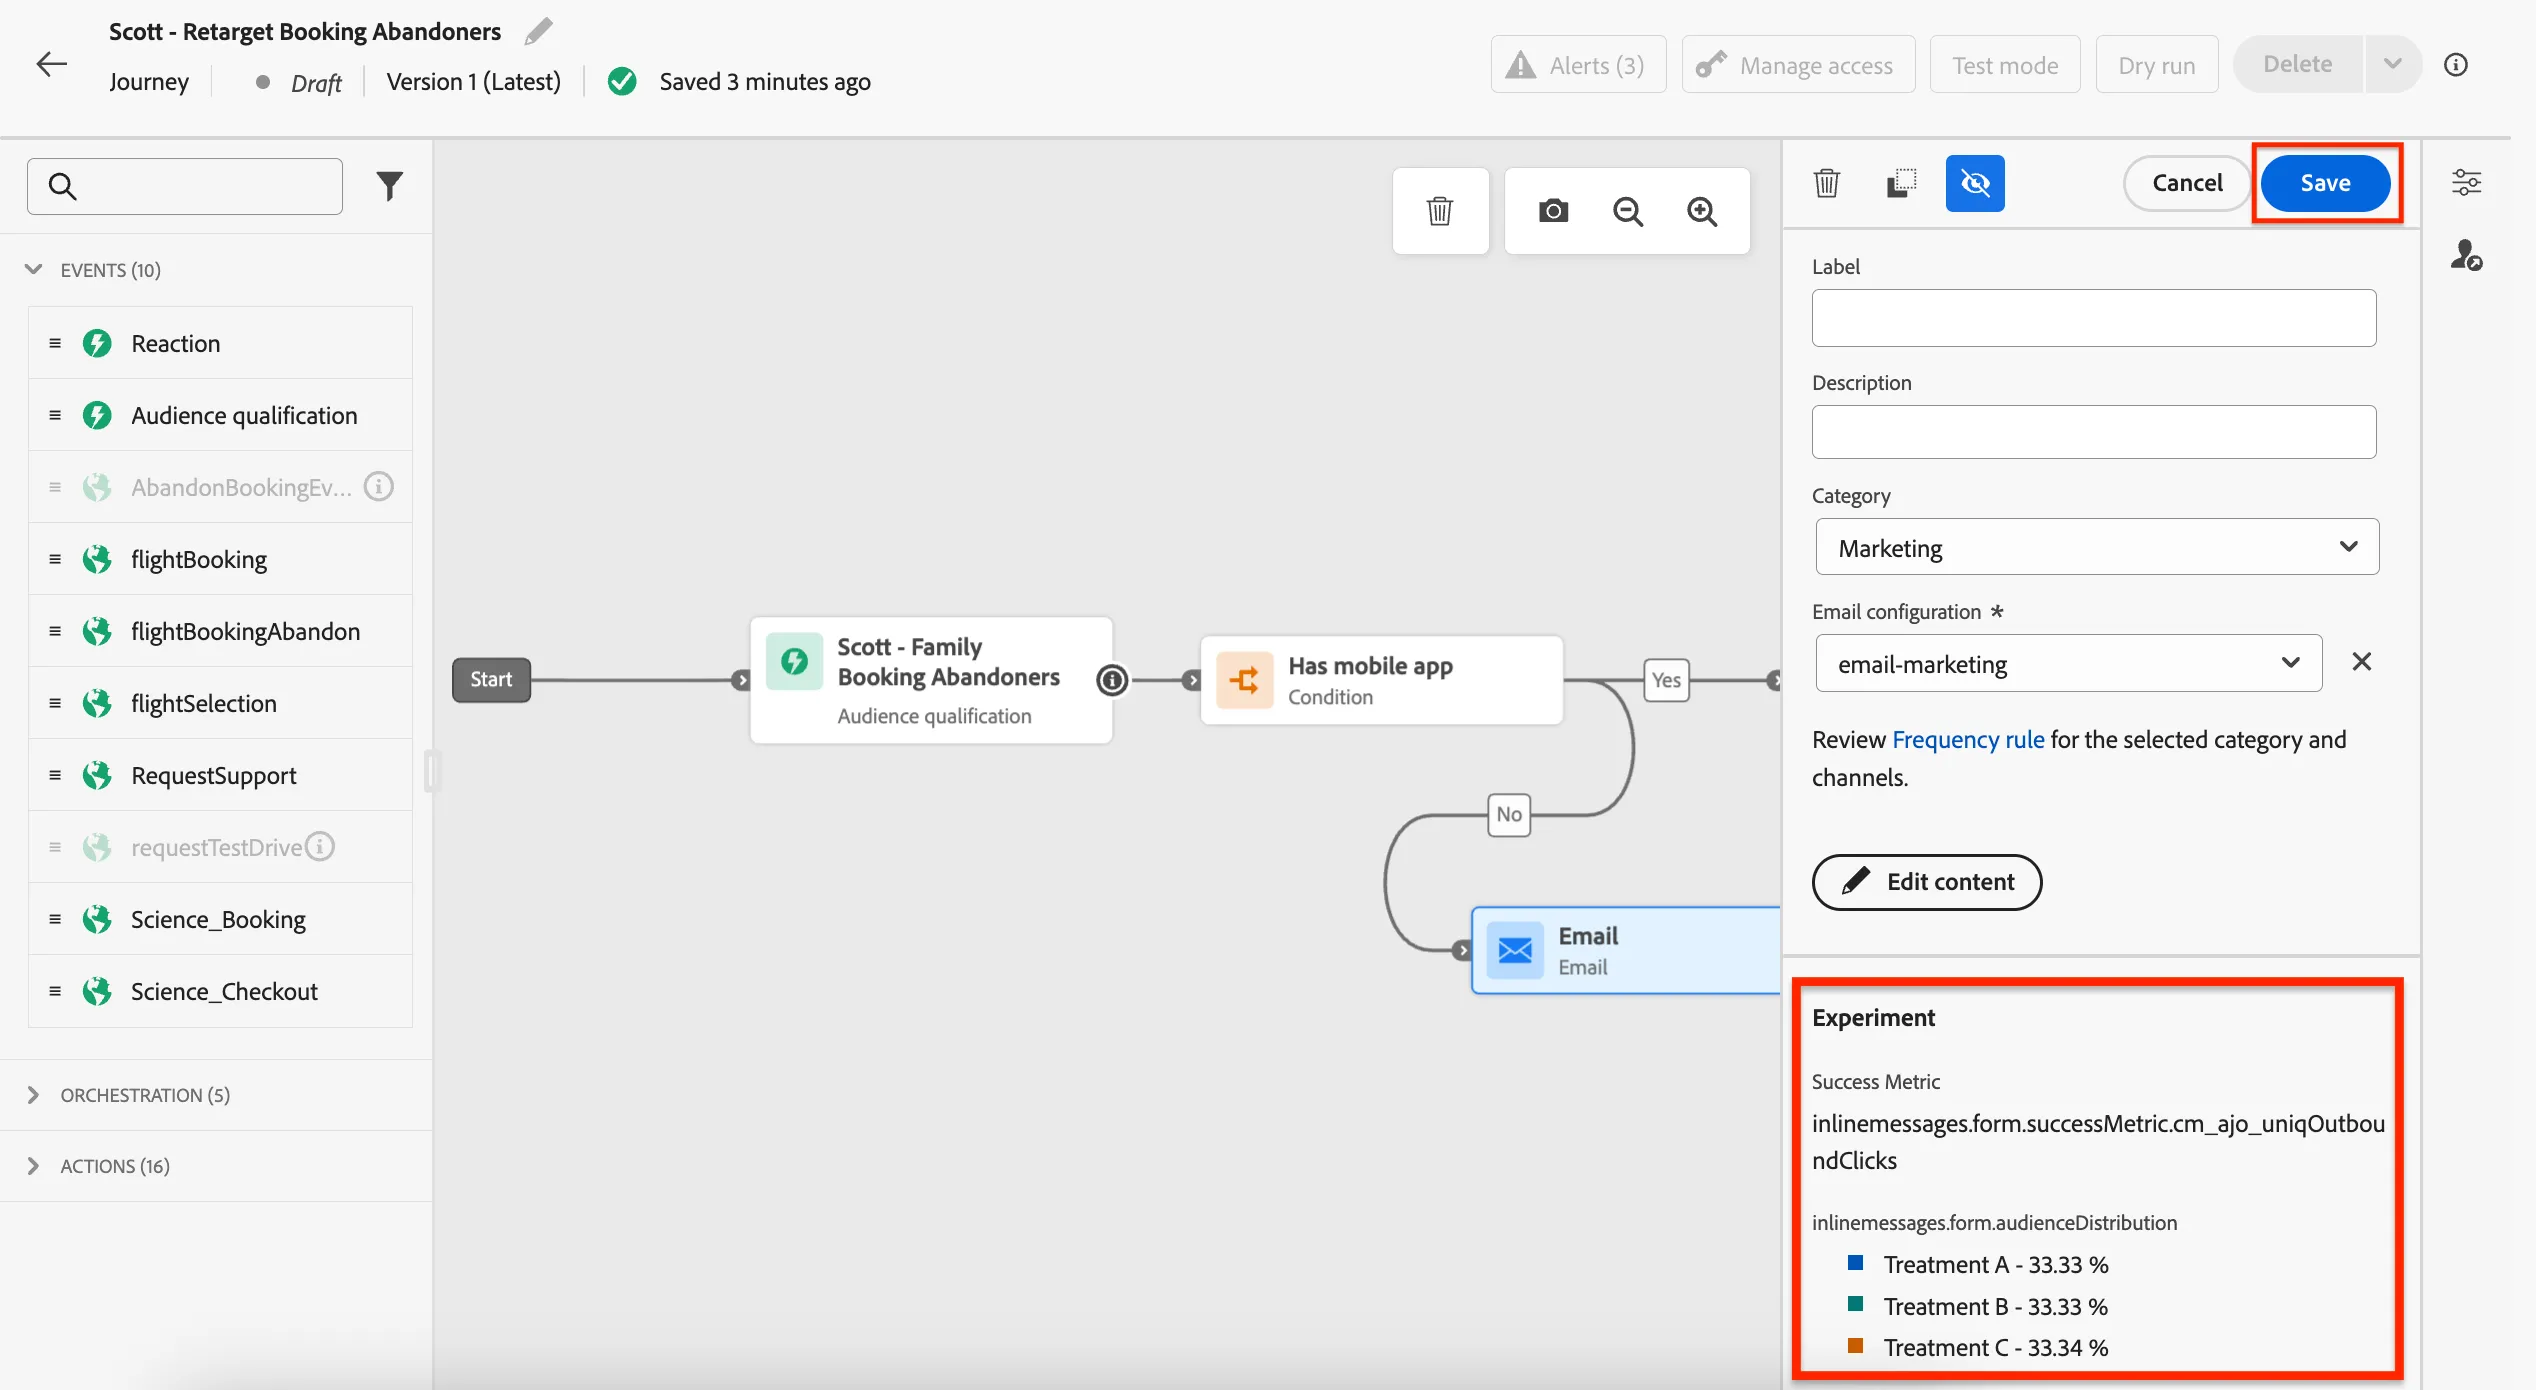
Task: Zoom in on the journey canvas
Action: click(x=1702, y=211)
